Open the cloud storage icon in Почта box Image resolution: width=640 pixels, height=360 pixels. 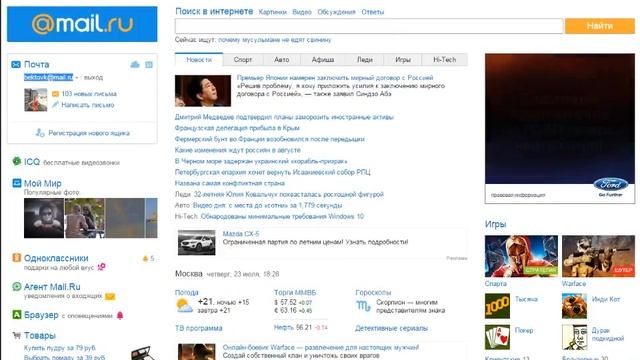click(135, 64)
